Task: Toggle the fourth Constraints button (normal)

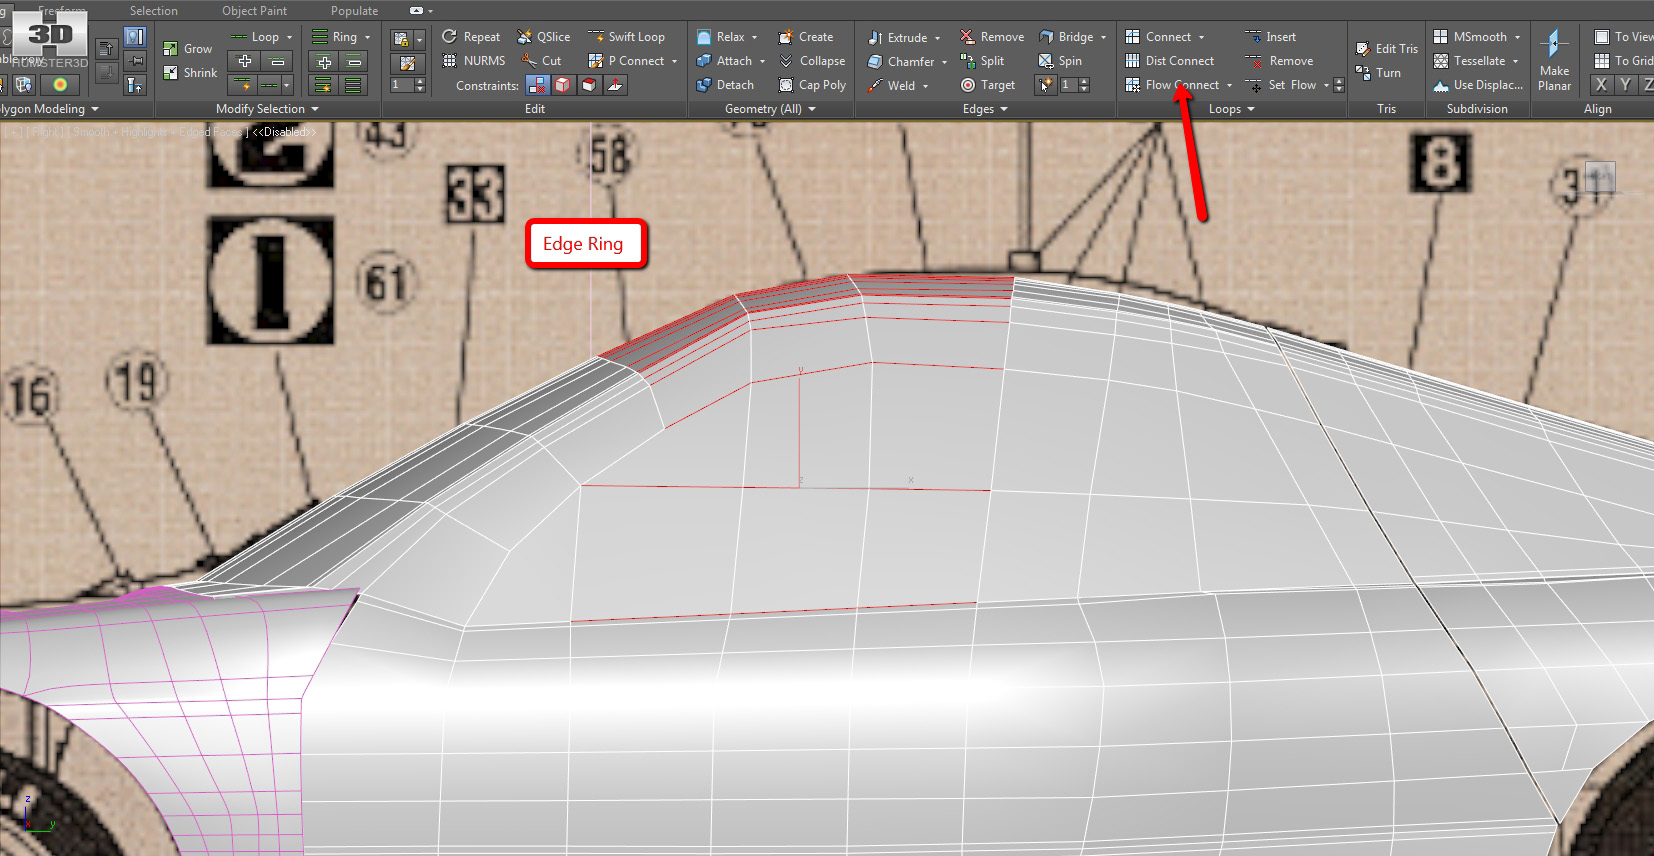Action: tap(615, 85)
